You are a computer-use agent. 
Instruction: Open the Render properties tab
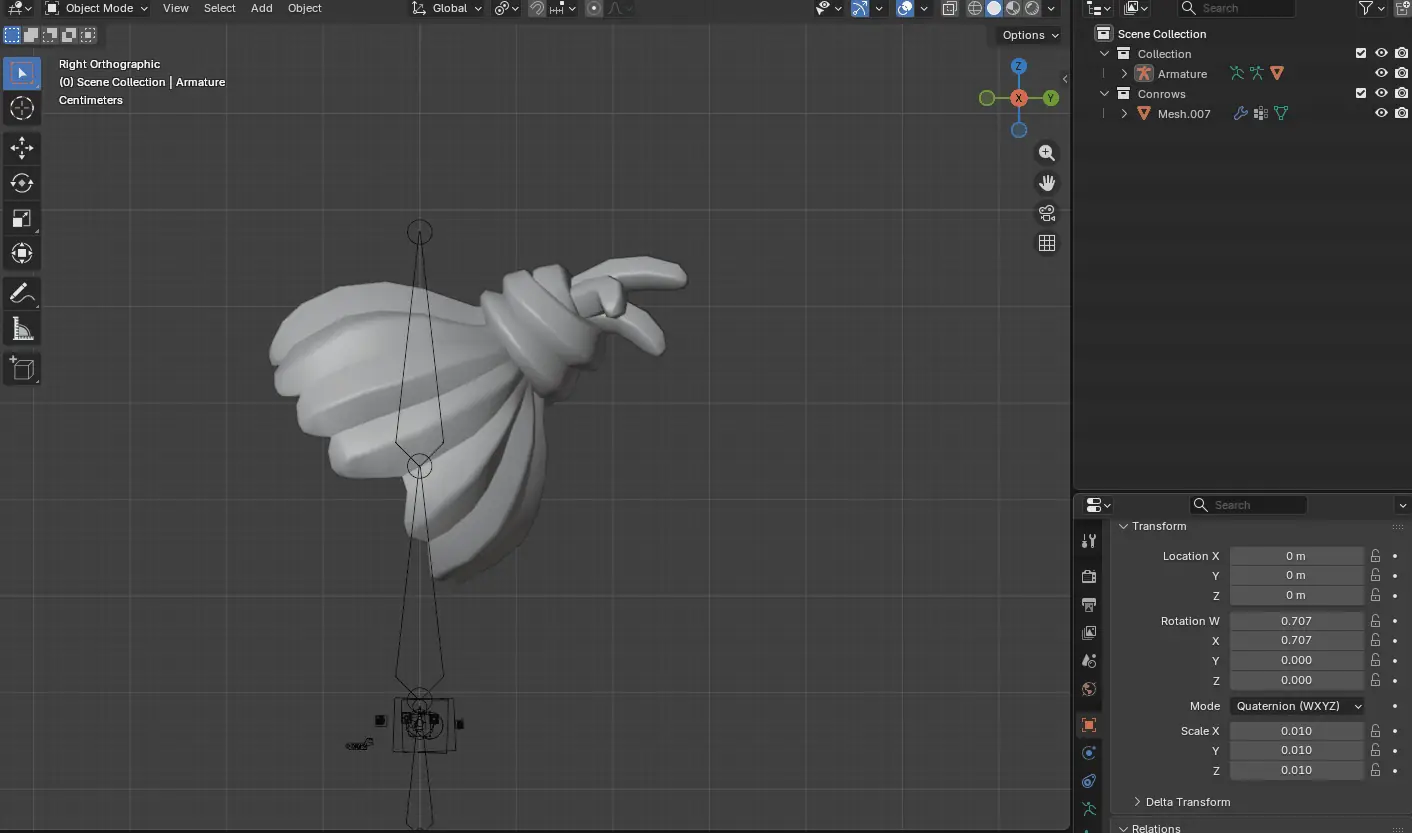tap(1089, 577)
